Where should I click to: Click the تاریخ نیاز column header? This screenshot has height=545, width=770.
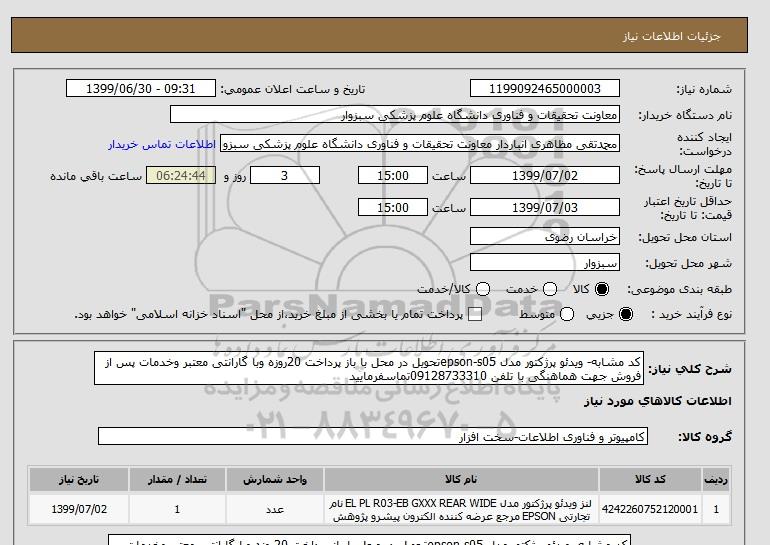pos(79,480)
